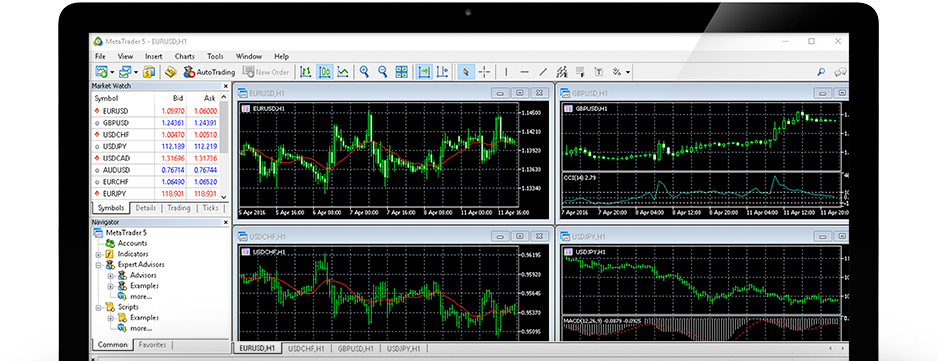The width and height of the screenshot is (940, 361).
Task: Toggle the Market Watch dollar icon
Action: [149, 72]
